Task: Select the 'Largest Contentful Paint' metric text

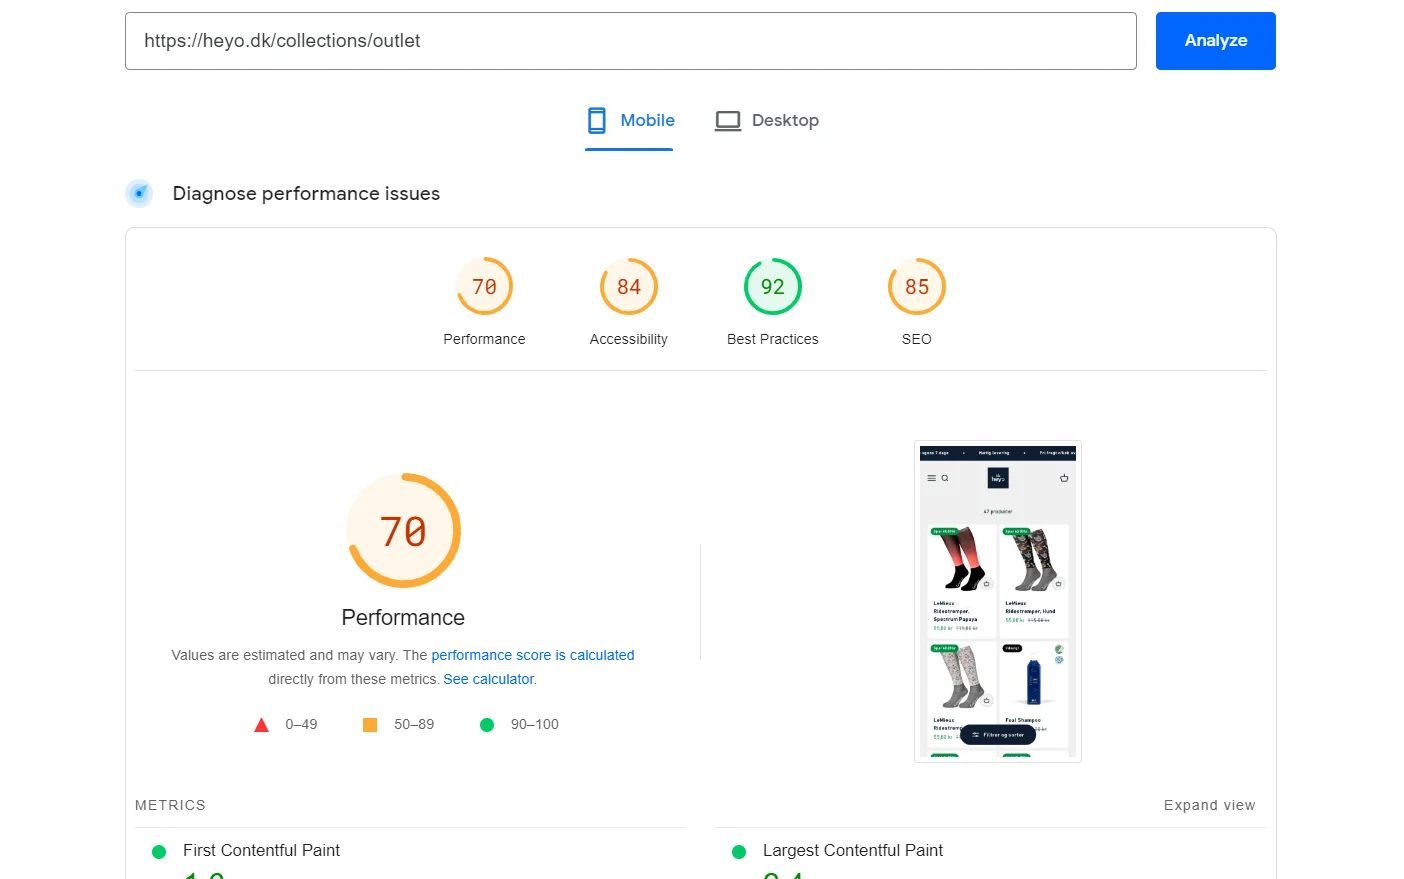Action: (x=853, y=850)
